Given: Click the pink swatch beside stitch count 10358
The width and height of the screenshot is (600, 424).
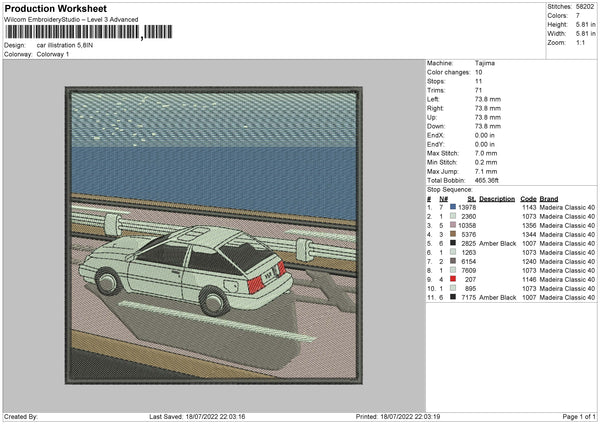Looking at the screenshot, I should coord(453,225).
